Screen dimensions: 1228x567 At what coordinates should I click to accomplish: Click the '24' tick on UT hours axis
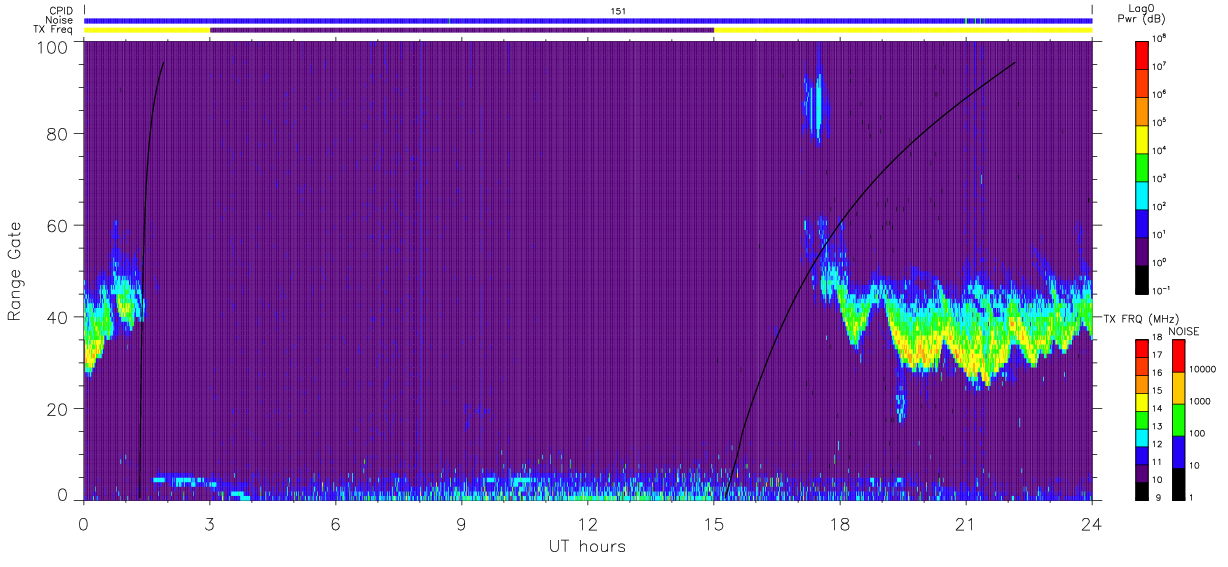1092,522
